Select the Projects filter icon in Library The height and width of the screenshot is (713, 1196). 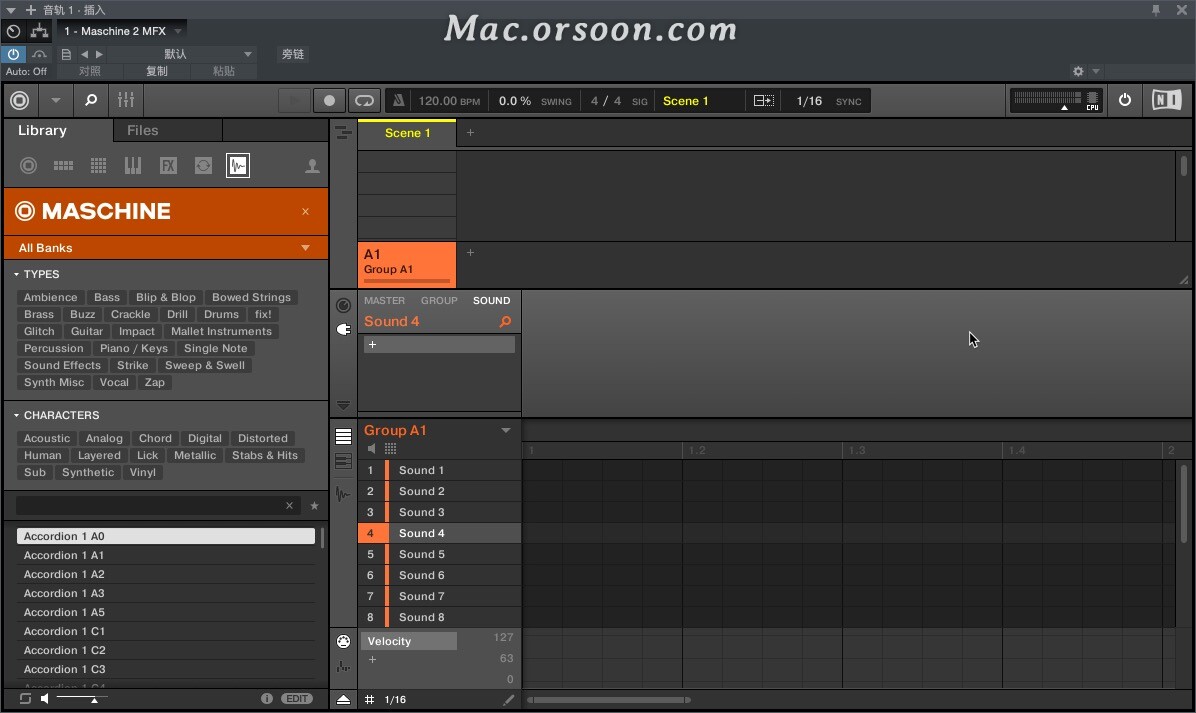click(x=28, y=165)
